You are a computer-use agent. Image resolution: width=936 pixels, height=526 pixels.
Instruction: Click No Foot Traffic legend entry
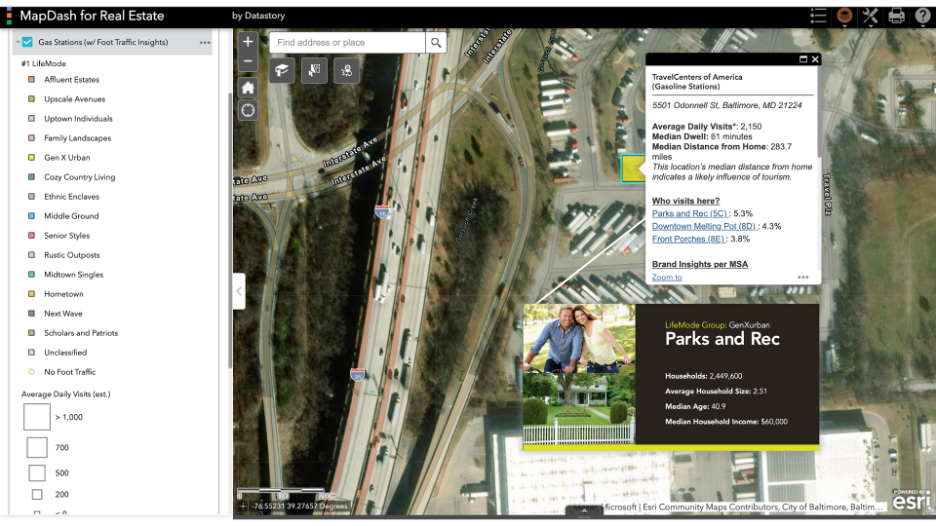click(70, 372)
